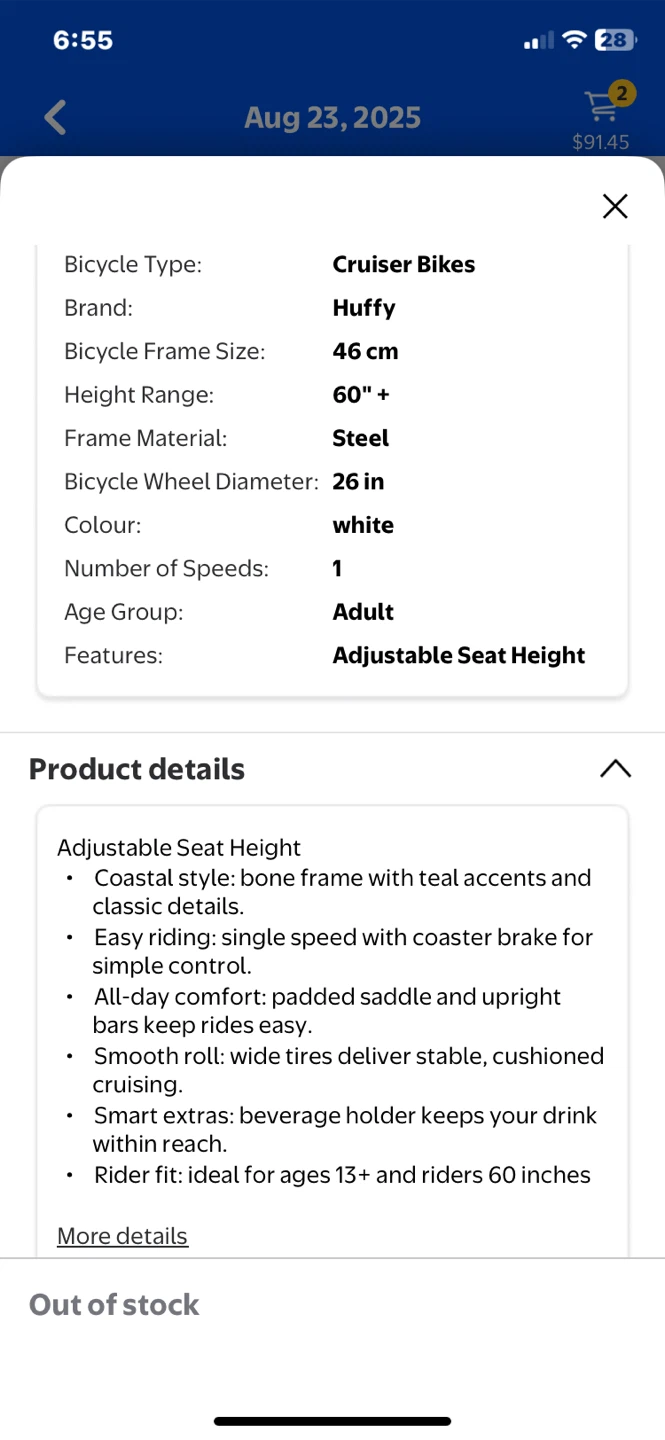
Task: Tap the status bar clock 6:55
Action: pos(83,40)
